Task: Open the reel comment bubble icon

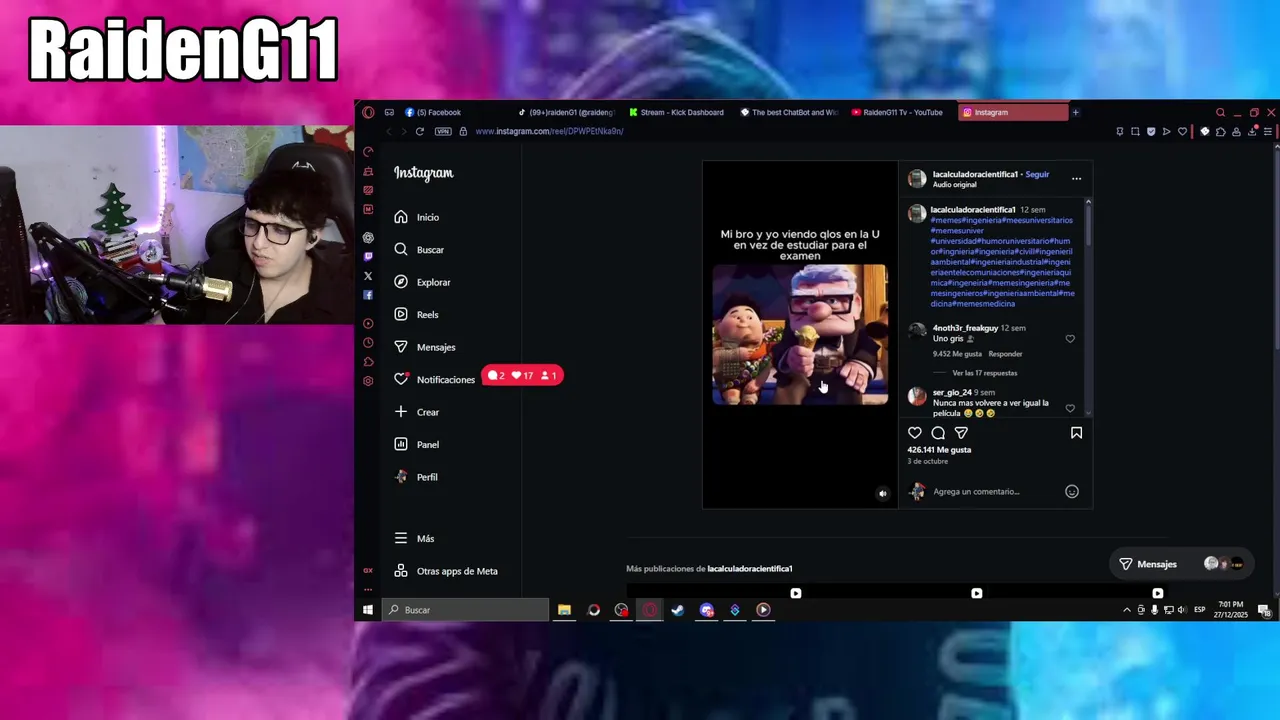Action: pyautogui.click(x=938, y=433)
